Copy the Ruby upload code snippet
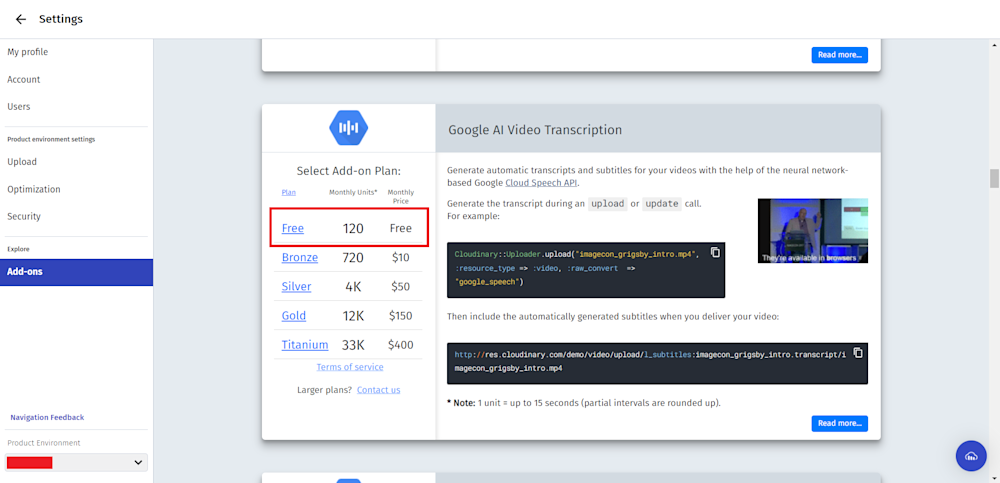This screenshot has width=1000, height=483. [716, 252]
